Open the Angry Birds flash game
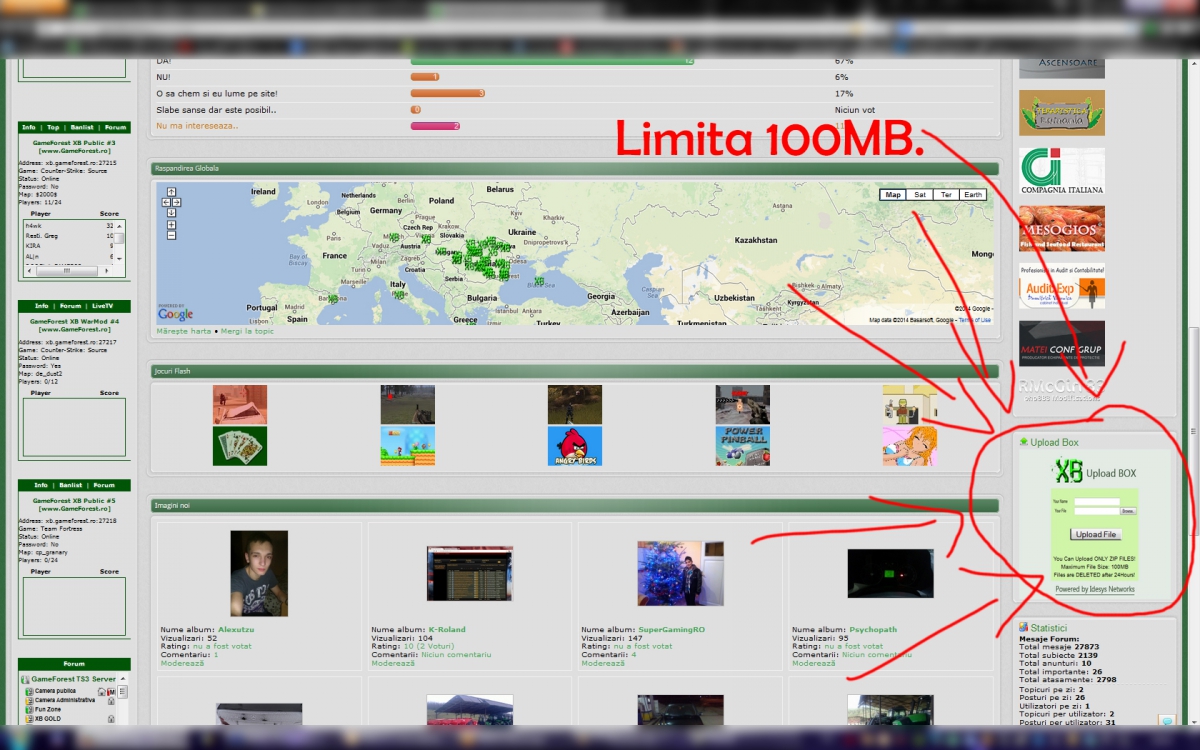This screenshot has height=750, width=1200. click(x=575, y=446)
